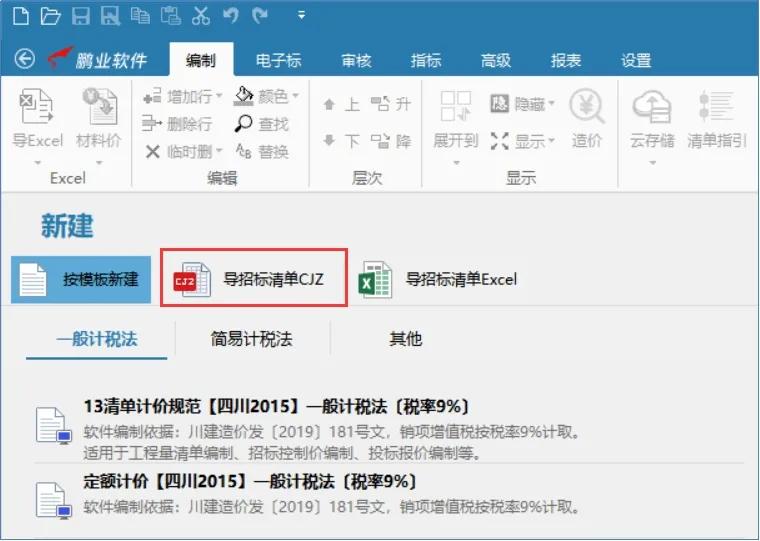Click the new file icon in quick access toolbar
The width and height of the screenshot is (760, 541).
point(20,17)
